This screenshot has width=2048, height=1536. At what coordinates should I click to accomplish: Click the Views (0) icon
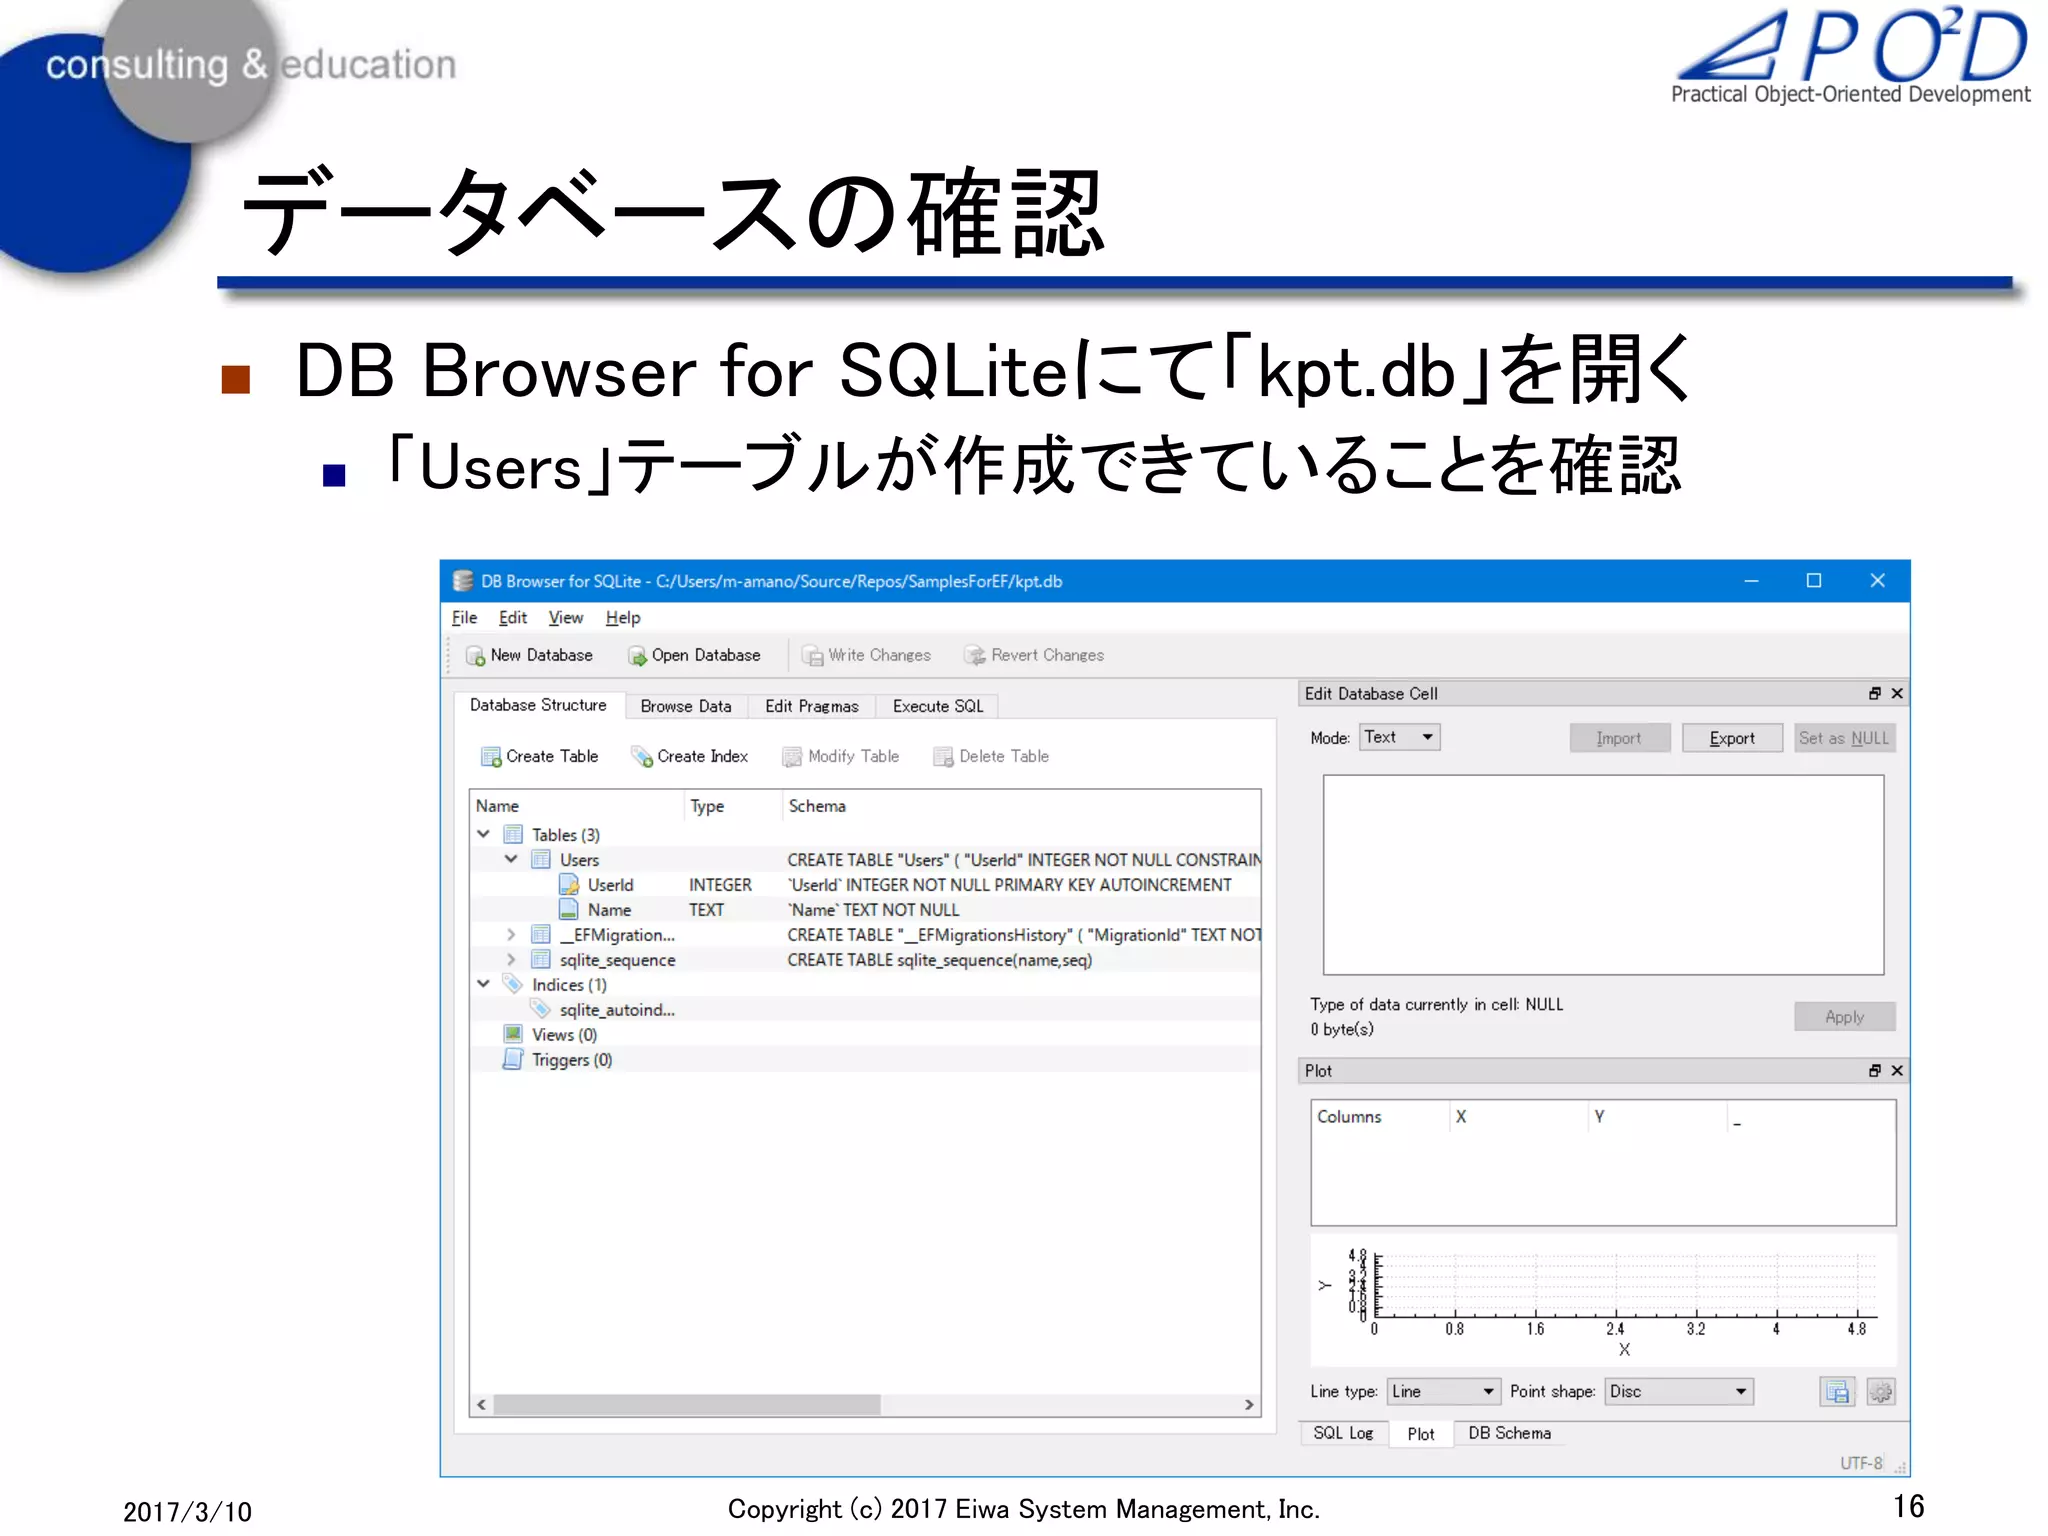(x=513, y=1034)
